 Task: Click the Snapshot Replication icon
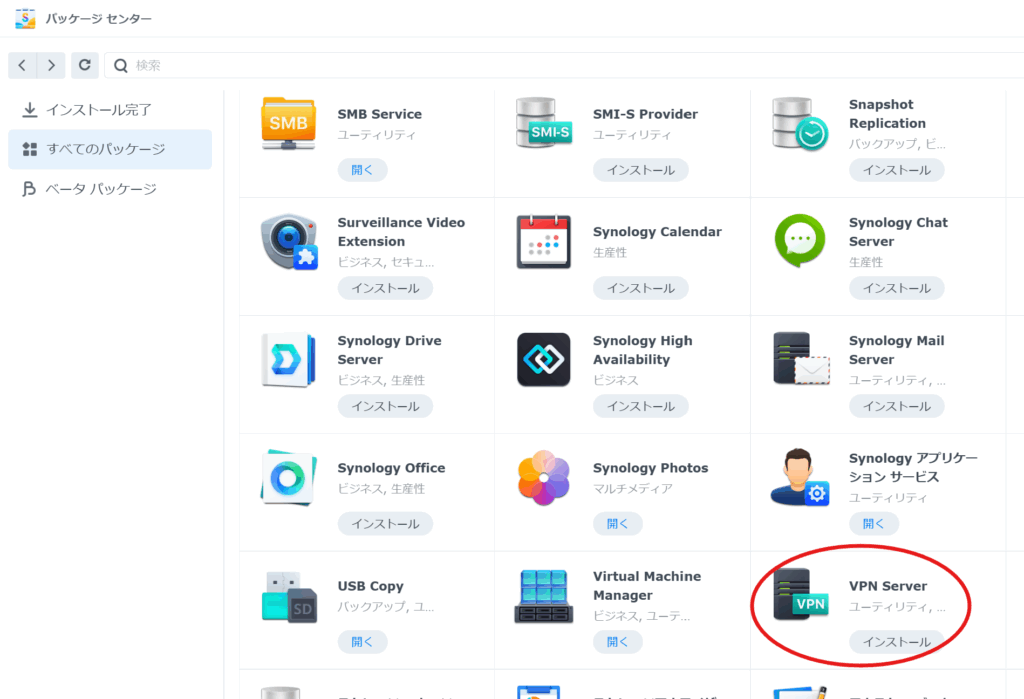[799, 123]
